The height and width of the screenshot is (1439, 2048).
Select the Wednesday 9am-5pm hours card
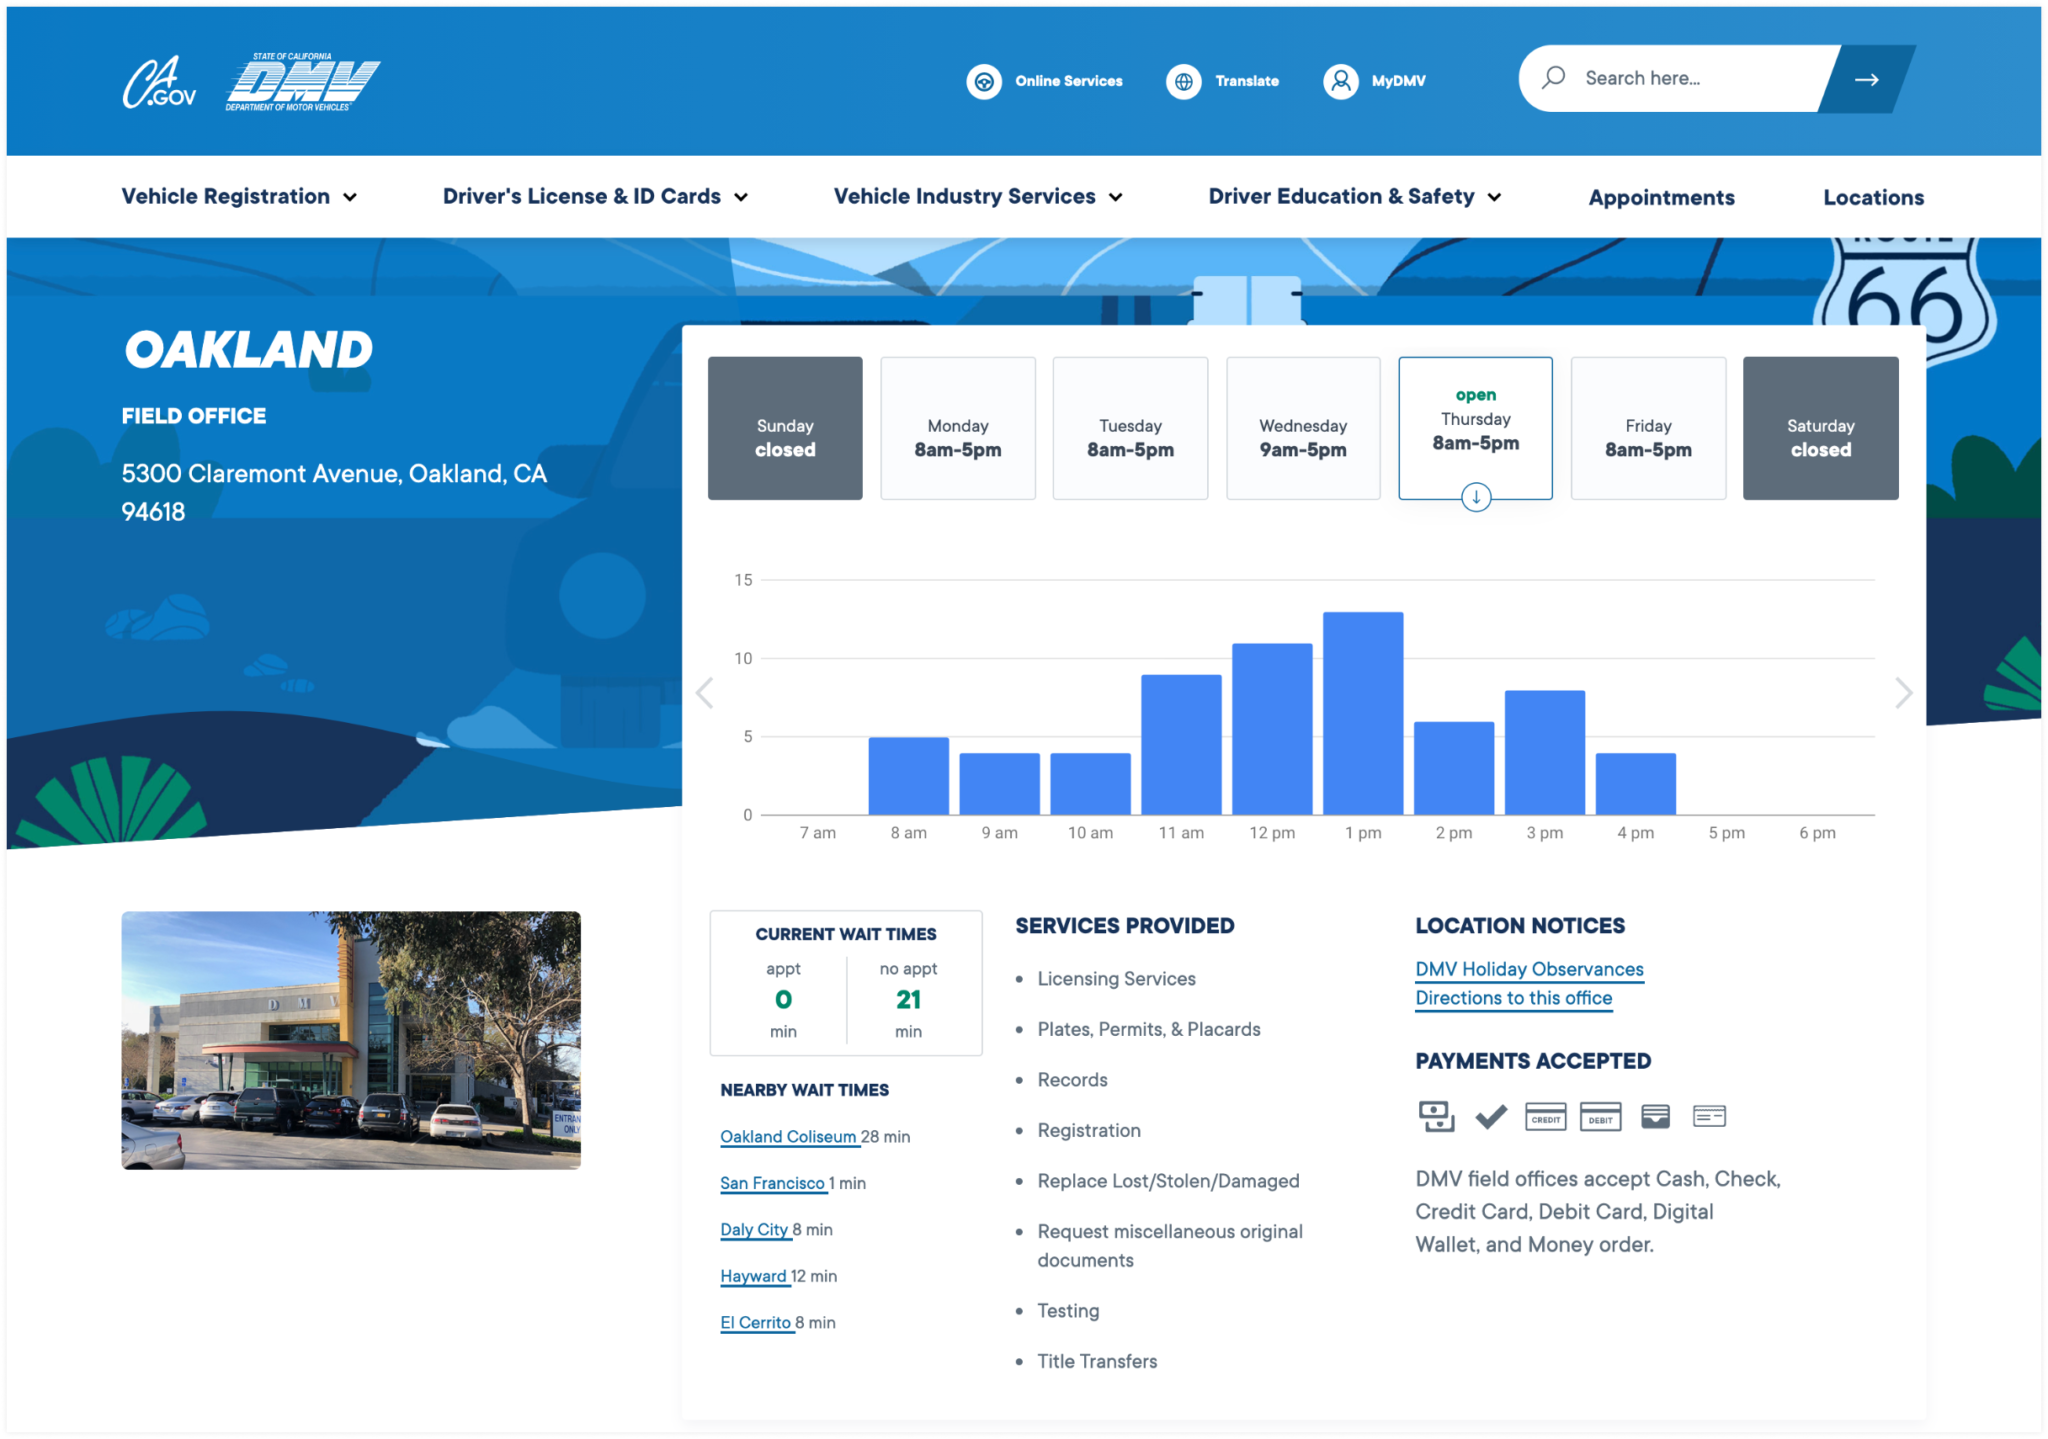tap(1302, 428)
